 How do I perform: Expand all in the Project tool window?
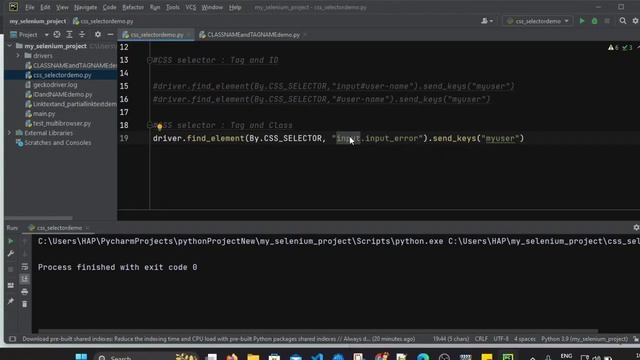69,35
